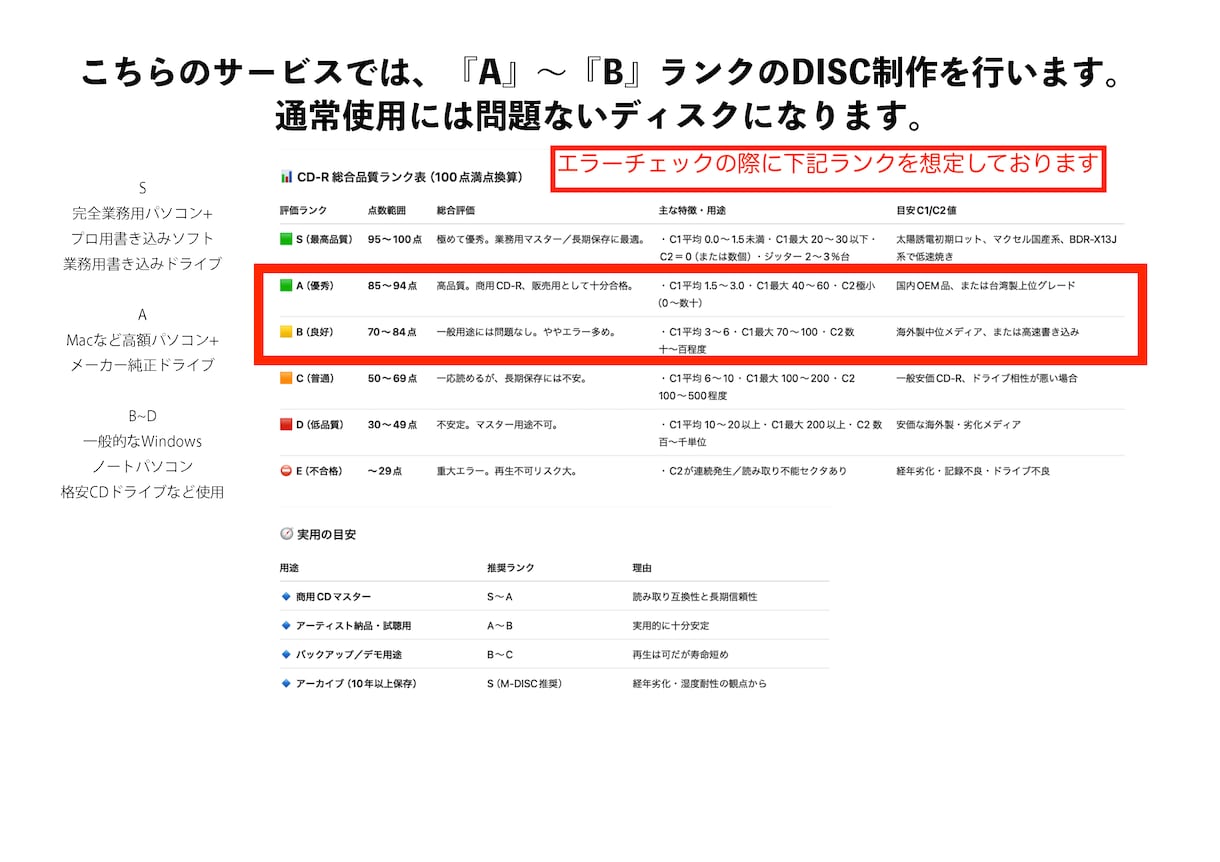Viewport: 1220px width, 862px height.
Task: Click the orange square icon for C (普通)
Action: tap(286, 379)
